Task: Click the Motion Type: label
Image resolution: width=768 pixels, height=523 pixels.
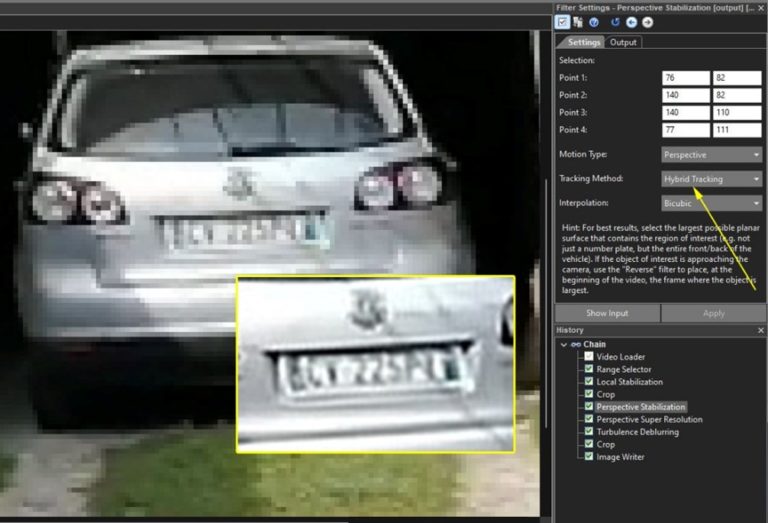Action: [x=583, y=154]
